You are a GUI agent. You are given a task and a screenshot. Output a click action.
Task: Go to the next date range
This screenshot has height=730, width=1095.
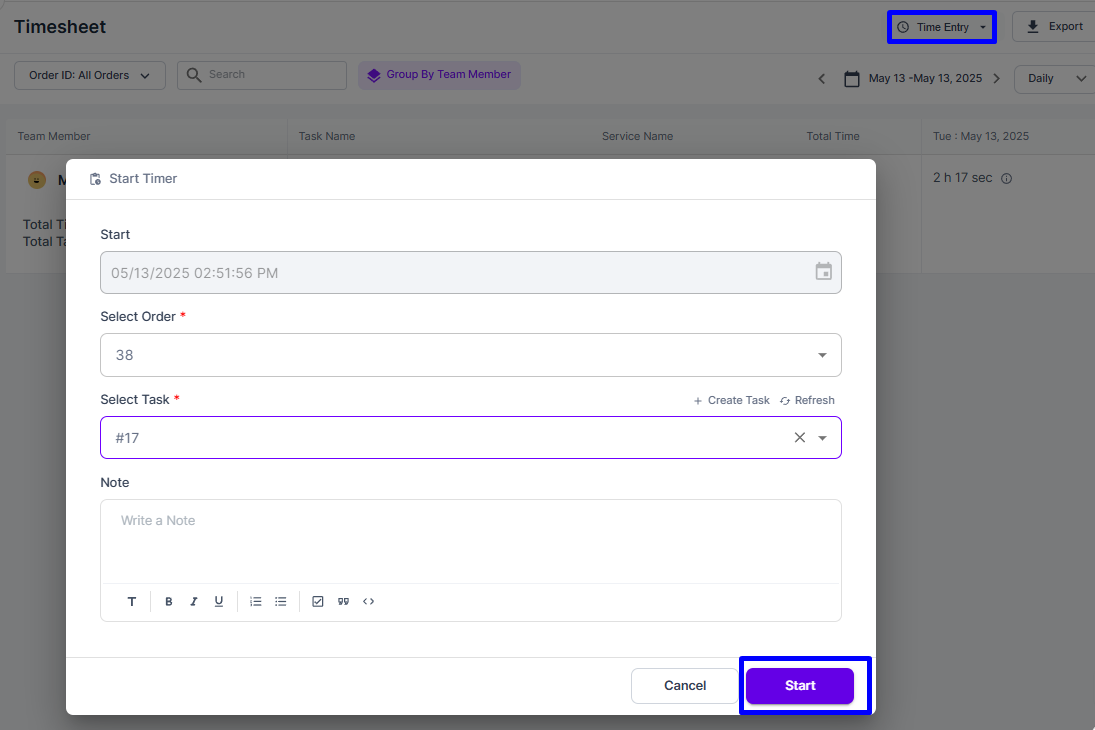point(996,78)
